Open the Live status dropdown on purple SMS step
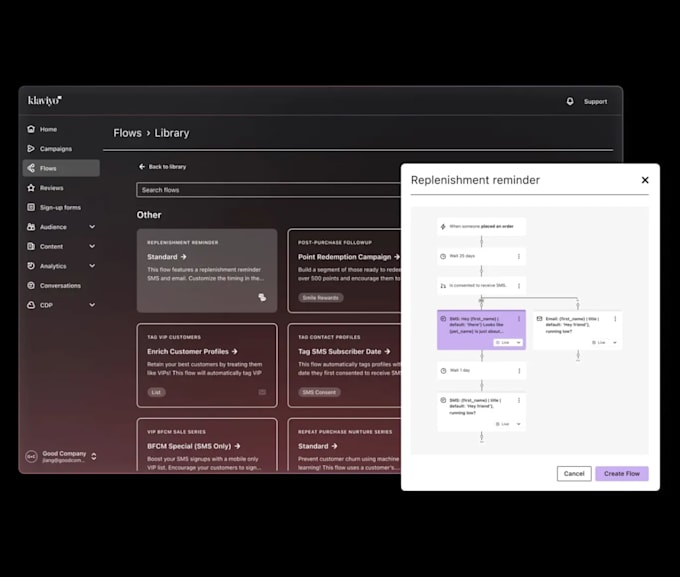680x577 pixels. point(508,342)
